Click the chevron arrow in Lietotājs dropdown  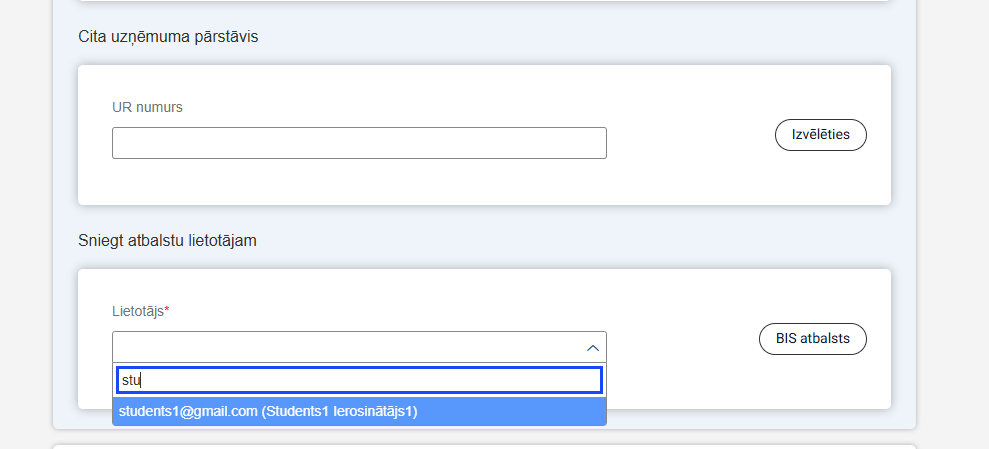592,347
